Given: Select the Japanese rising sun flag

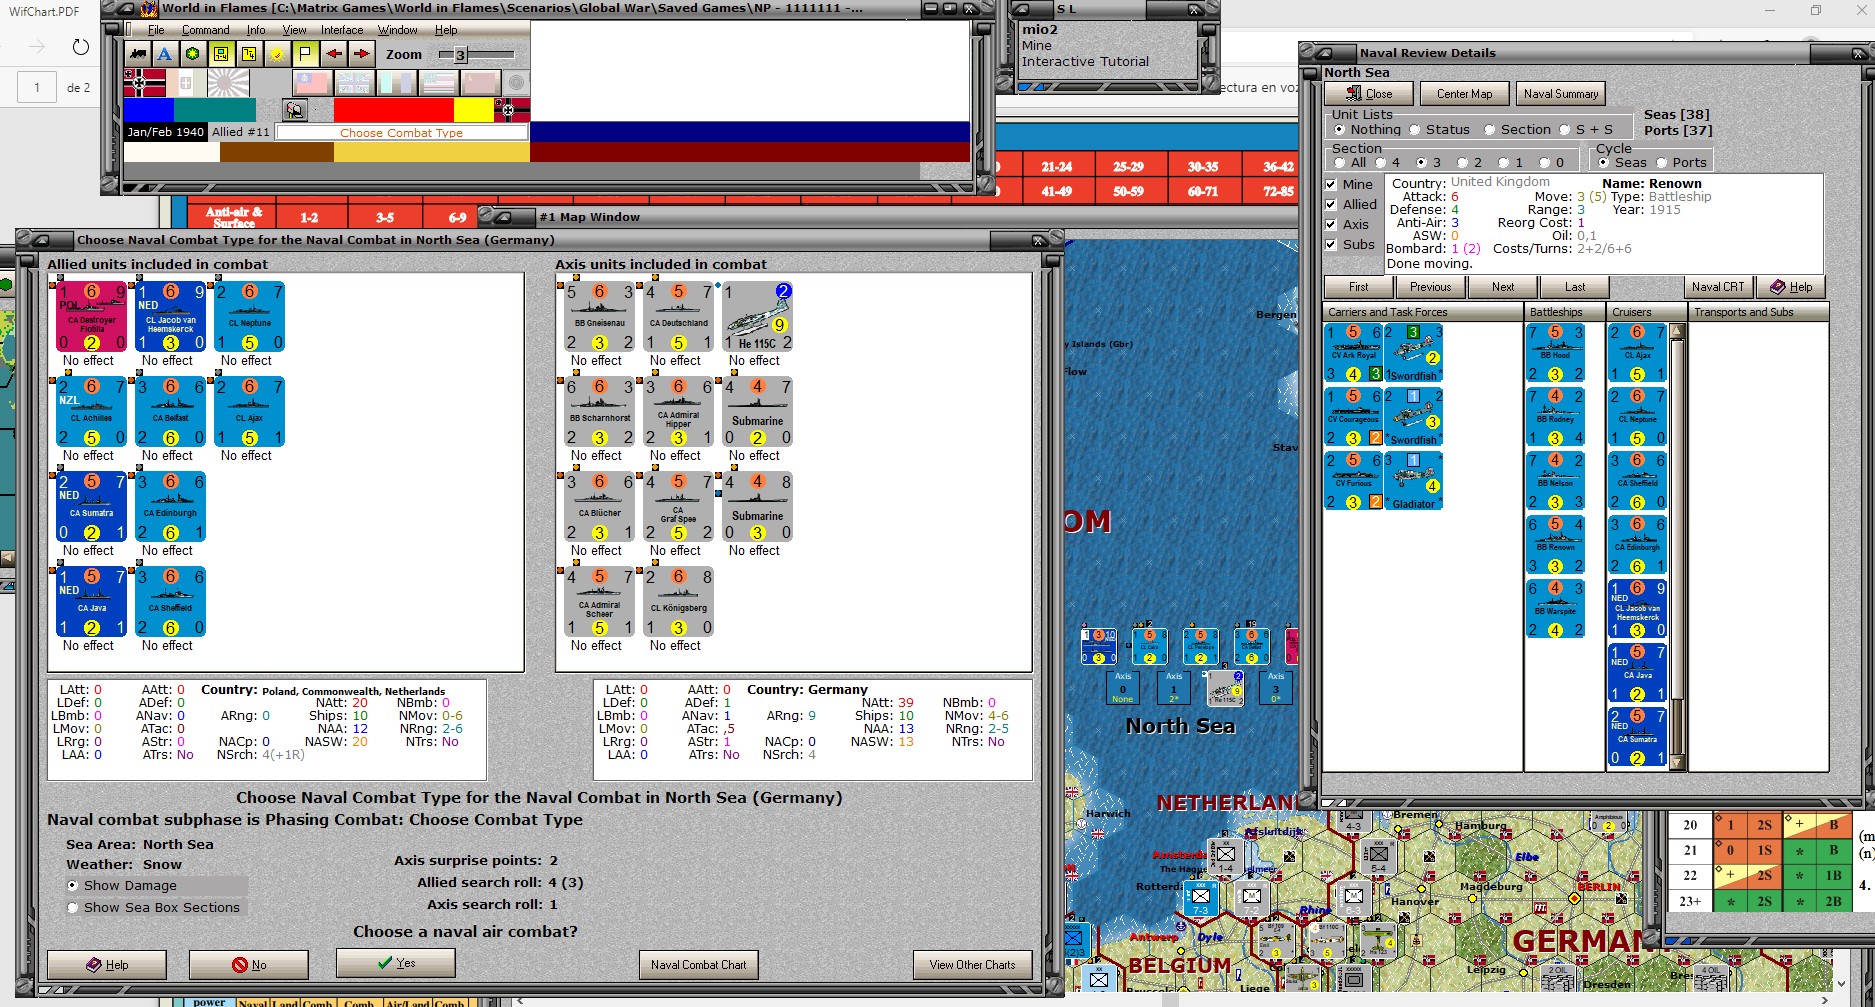Looking at the screenshot, I should pyautogui.click(x=229, y=83).
